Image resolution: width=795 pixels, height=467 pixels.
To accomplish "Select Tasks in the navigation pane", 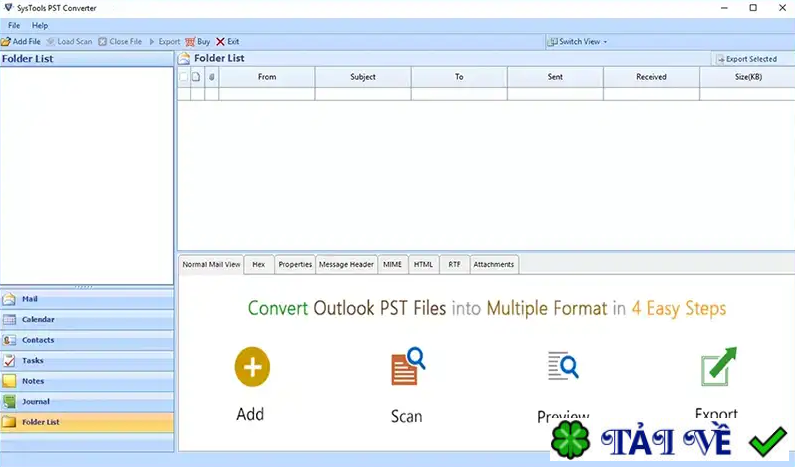I will point(87,361).
